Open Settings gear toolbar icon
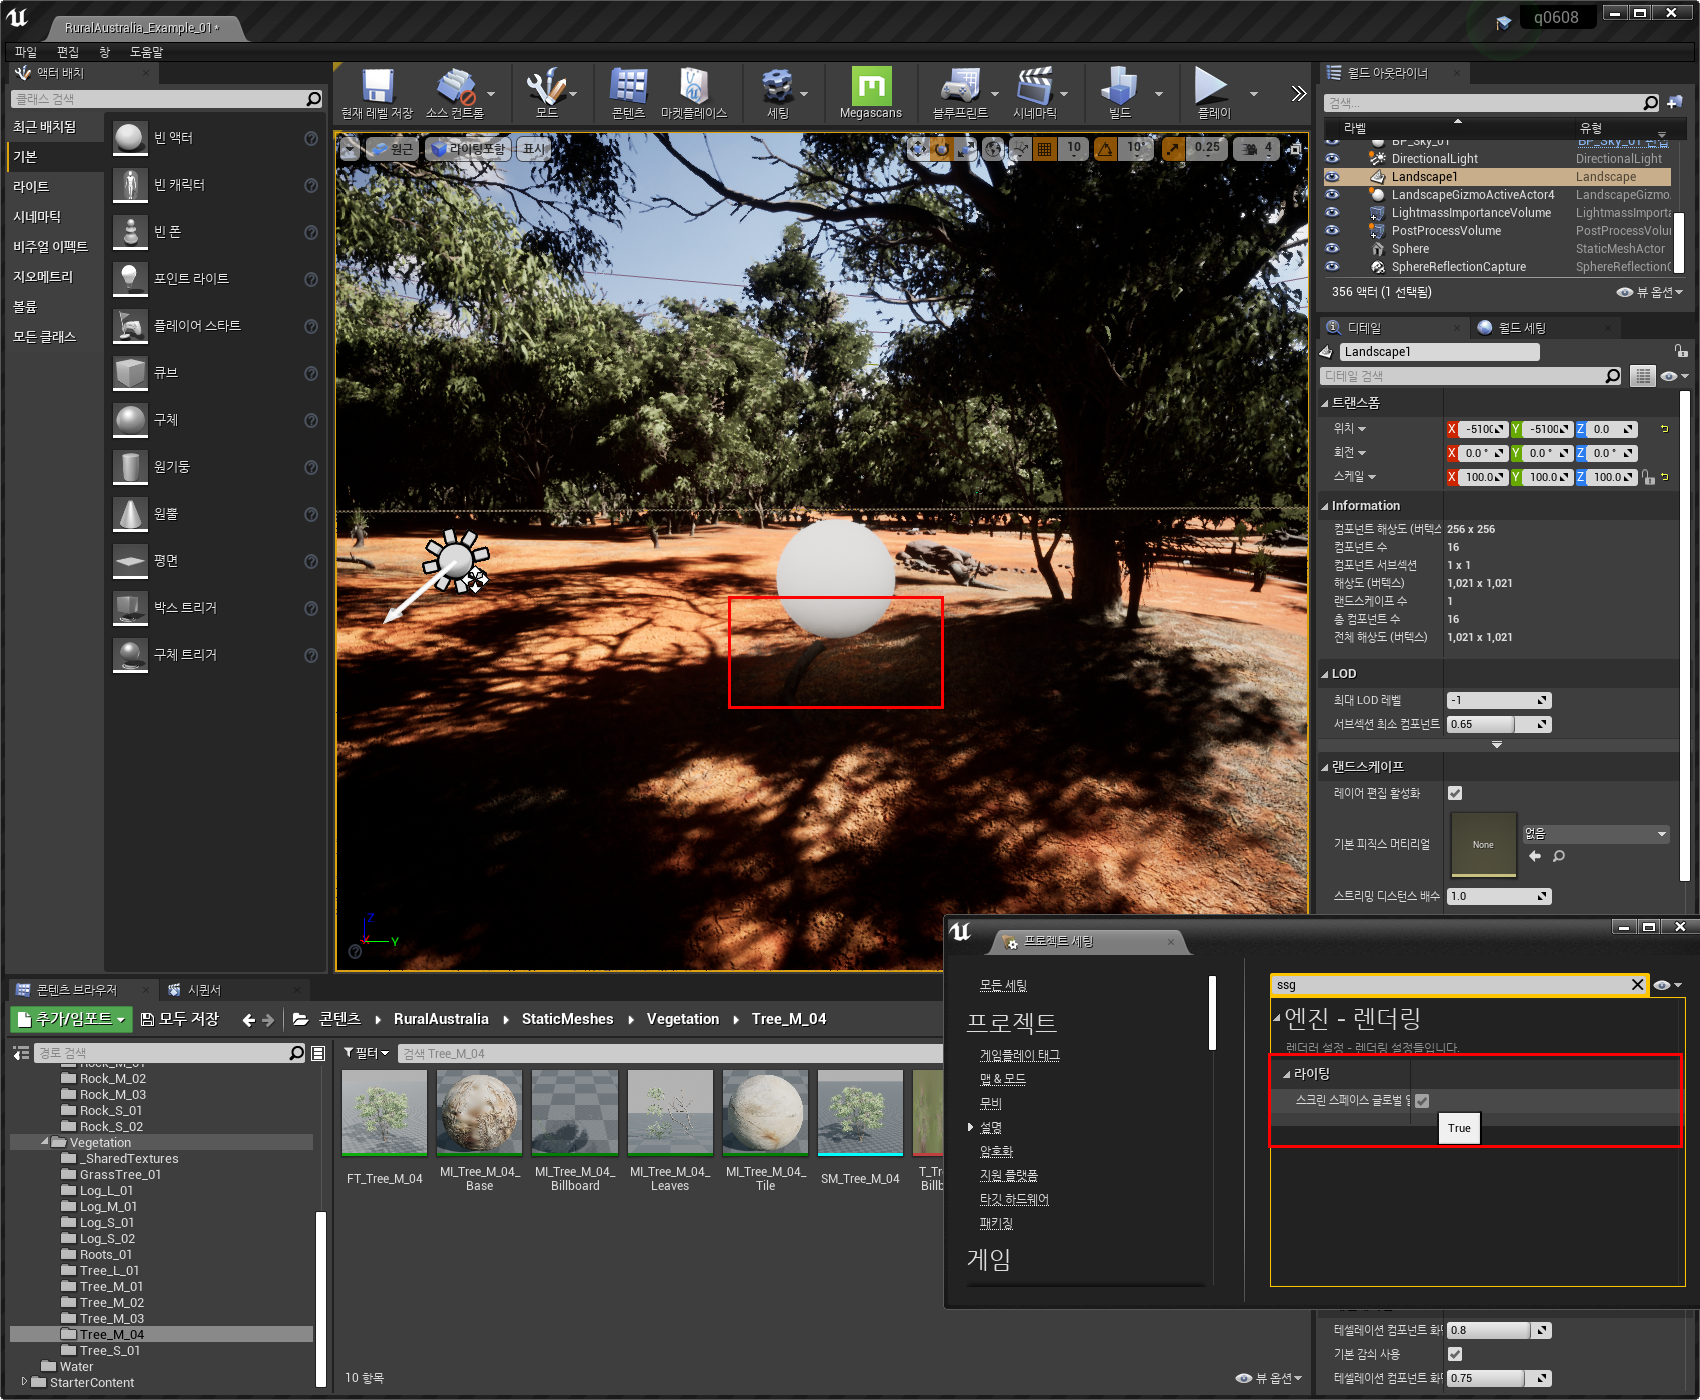The width and height of the screenshot is (1700, 1400). (777, 87)
